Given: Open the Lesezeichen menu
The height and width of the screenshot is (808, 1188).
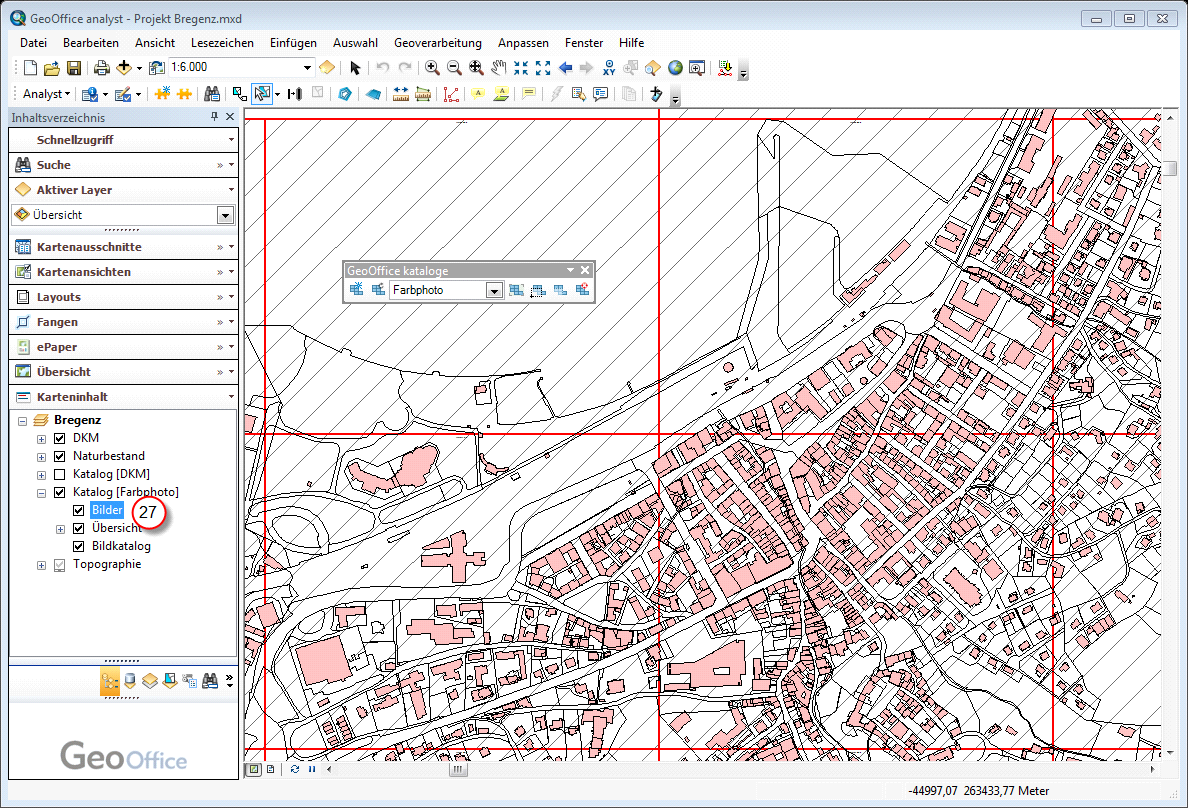Looking at the screenshot, I should 222,43.
